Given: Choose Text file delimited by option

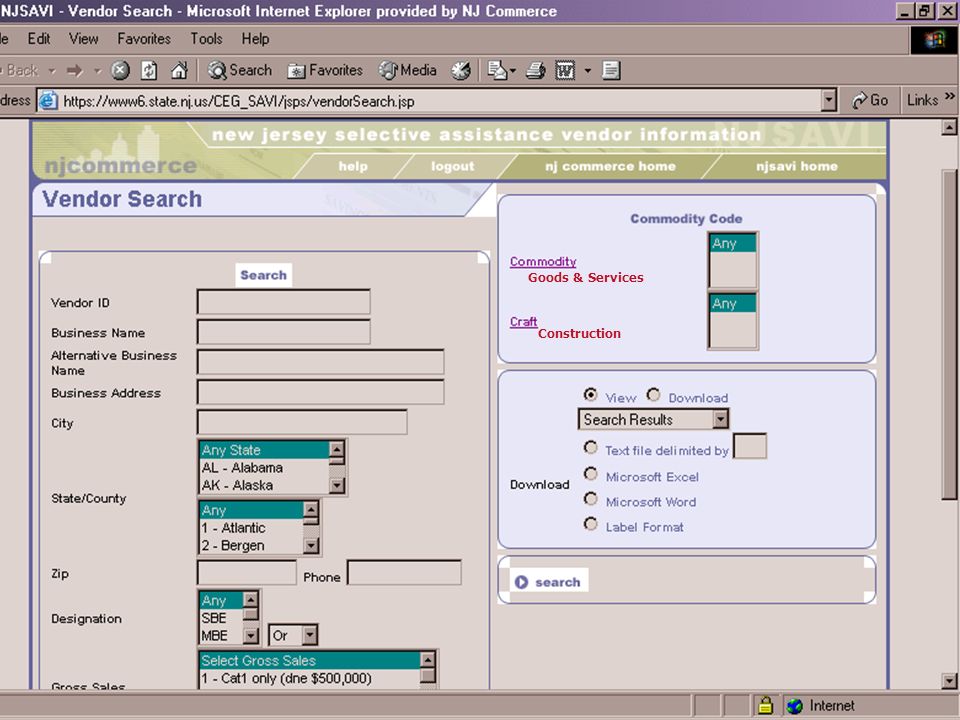Looking at the screenshot, I should [590, 448].
